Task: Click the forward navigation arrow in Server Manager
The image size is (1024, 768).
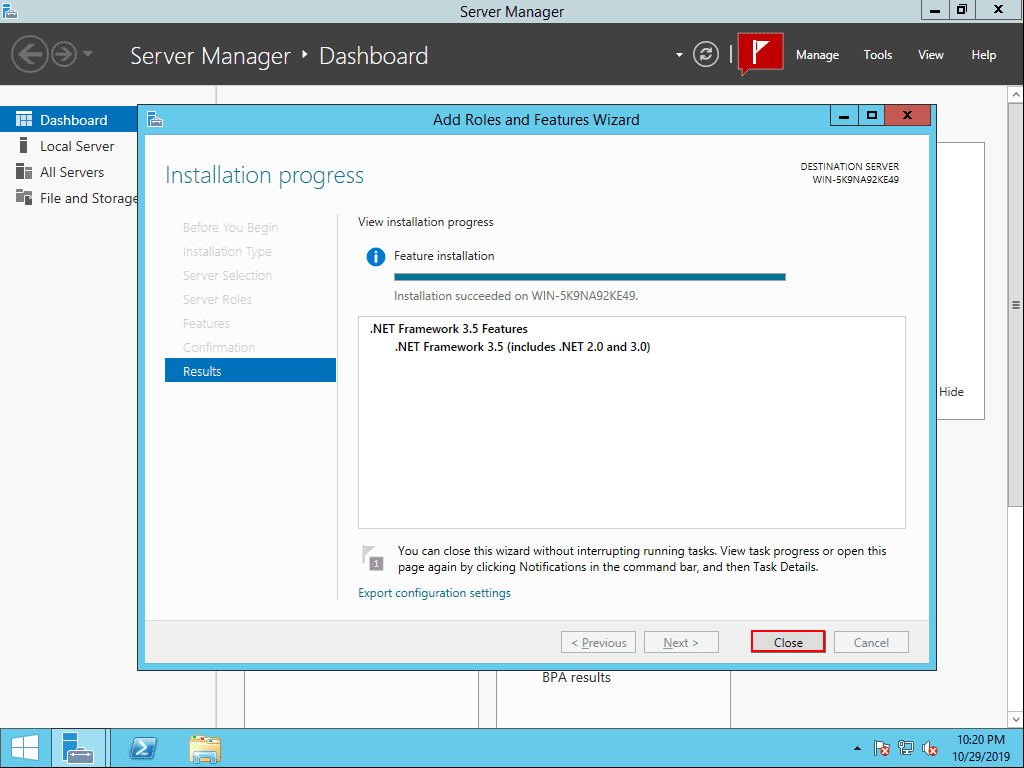Action: (x=64, y=54)
